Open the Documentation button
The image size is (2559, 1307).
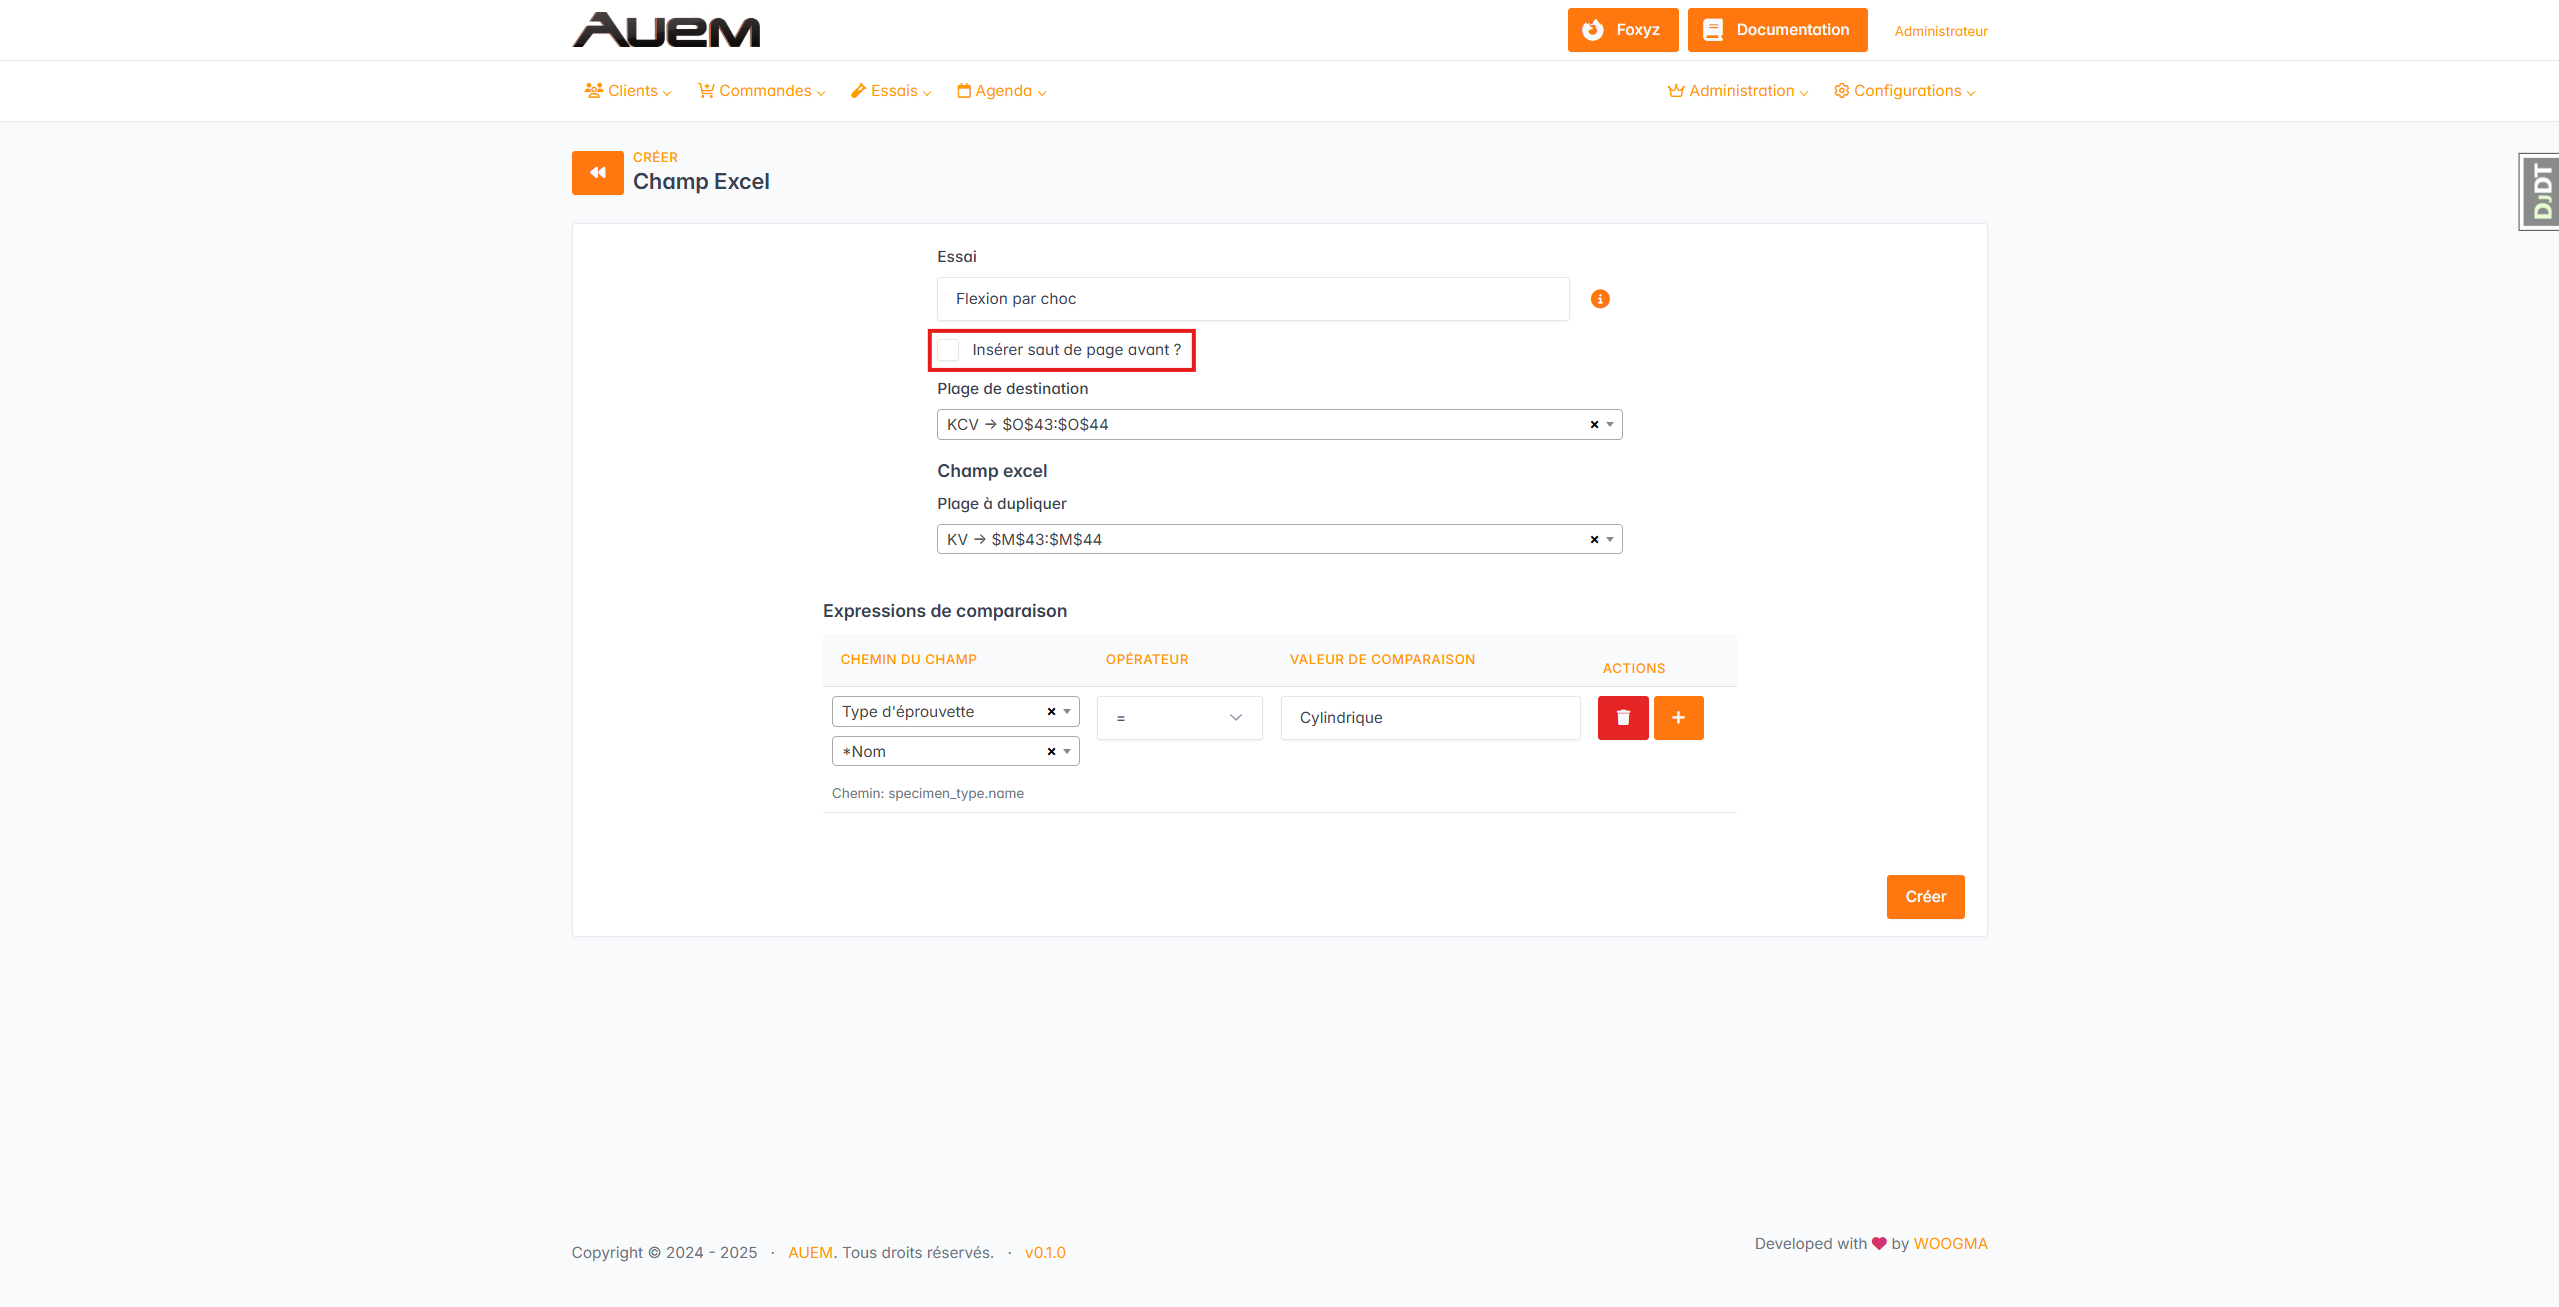coord(1777,30)
